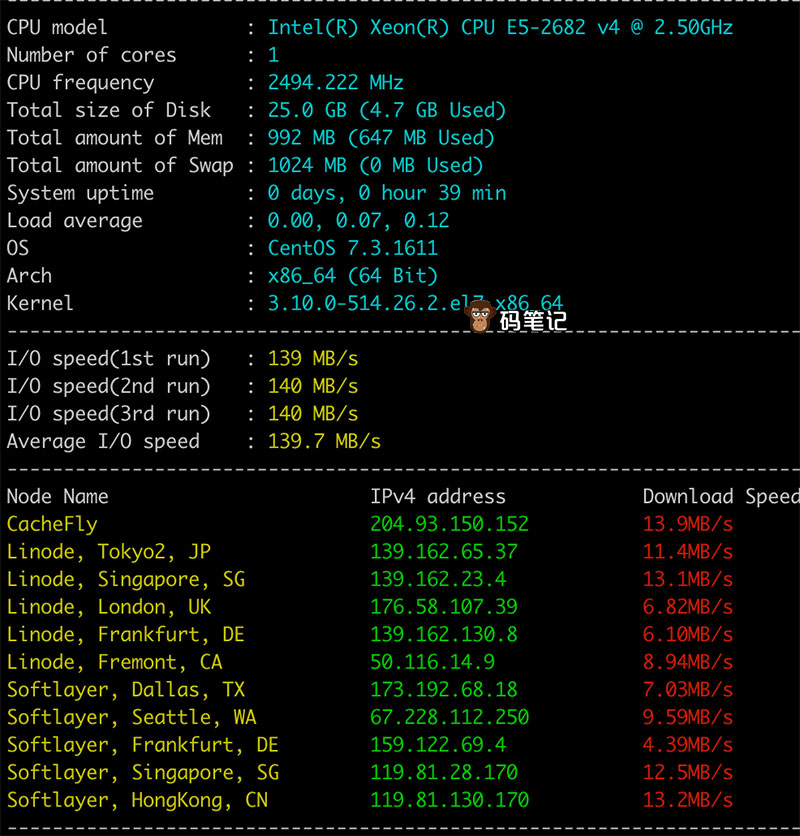Click the Linode London IP 176.58.107.39
Image resolution: width=800 pixels, height=836 pixels.
tap(444, 607)
